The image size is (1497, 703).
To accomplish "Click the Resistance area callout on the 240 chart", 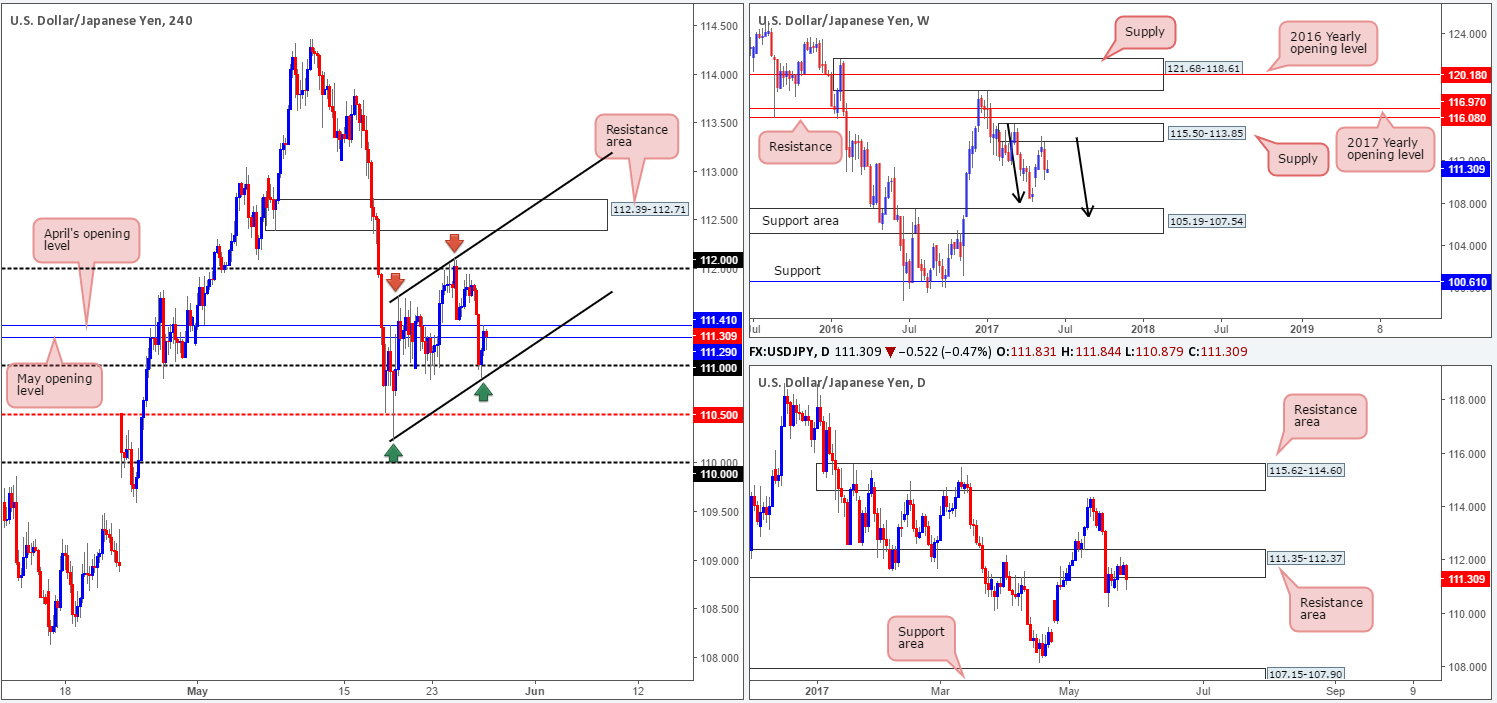I will click(635, 137).
